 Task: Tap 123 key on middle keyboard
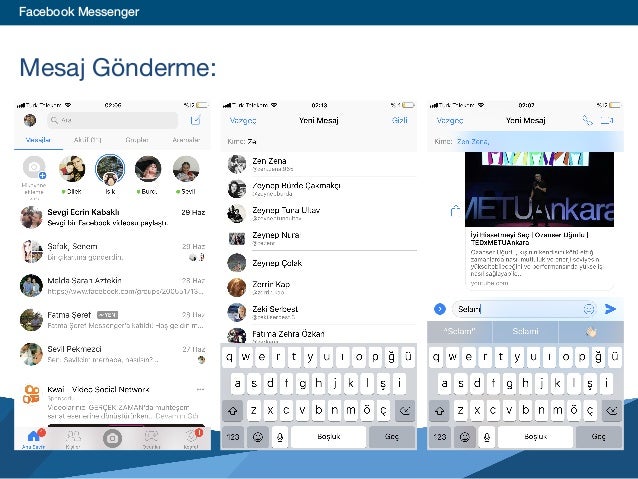click(x=233, y=437)
